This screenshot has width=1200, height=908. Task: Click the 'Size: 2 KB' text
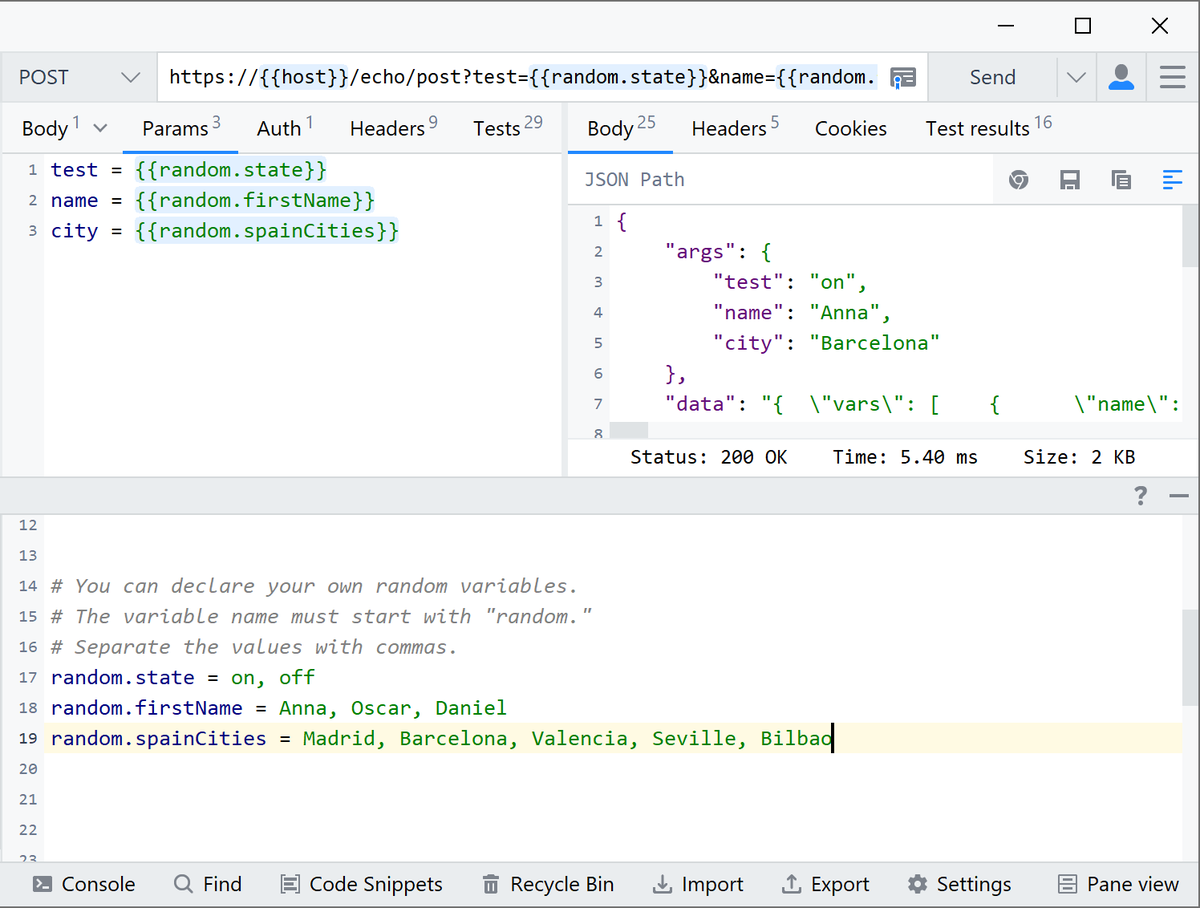(1079, 457)
